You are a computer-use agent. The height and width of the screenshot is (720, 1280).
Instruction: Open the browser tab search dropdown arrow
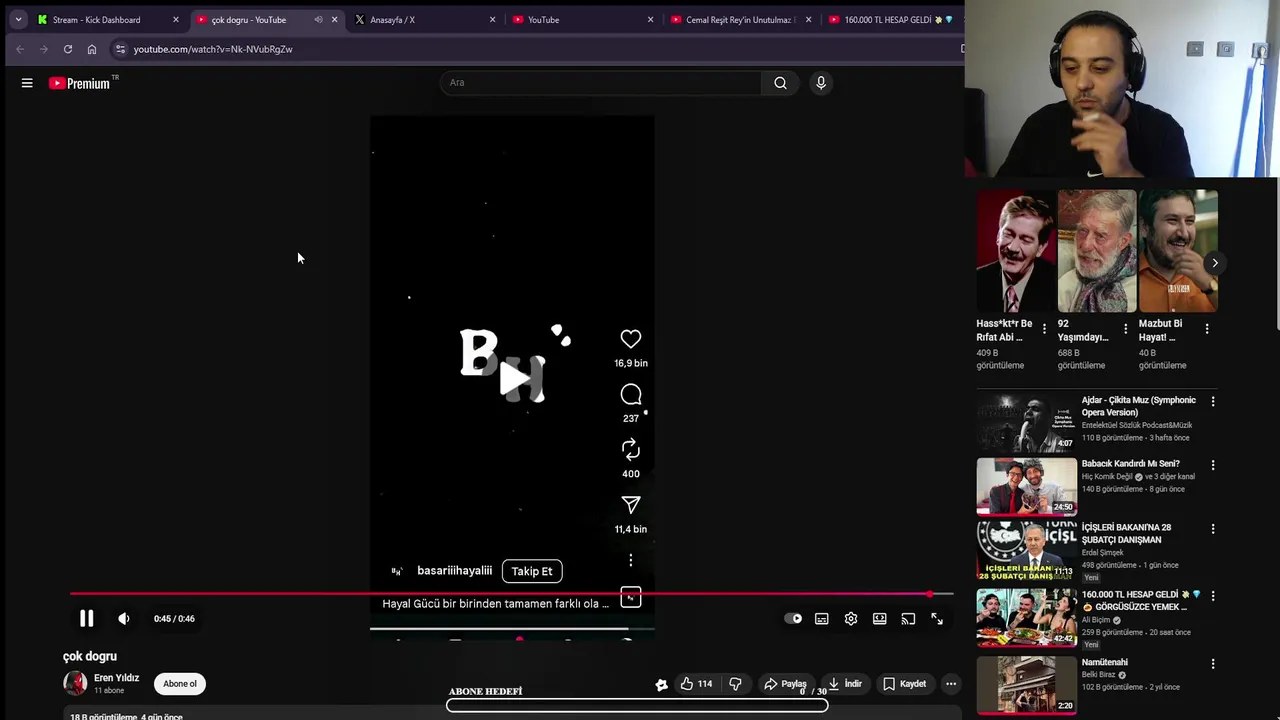tap(18, 20)
